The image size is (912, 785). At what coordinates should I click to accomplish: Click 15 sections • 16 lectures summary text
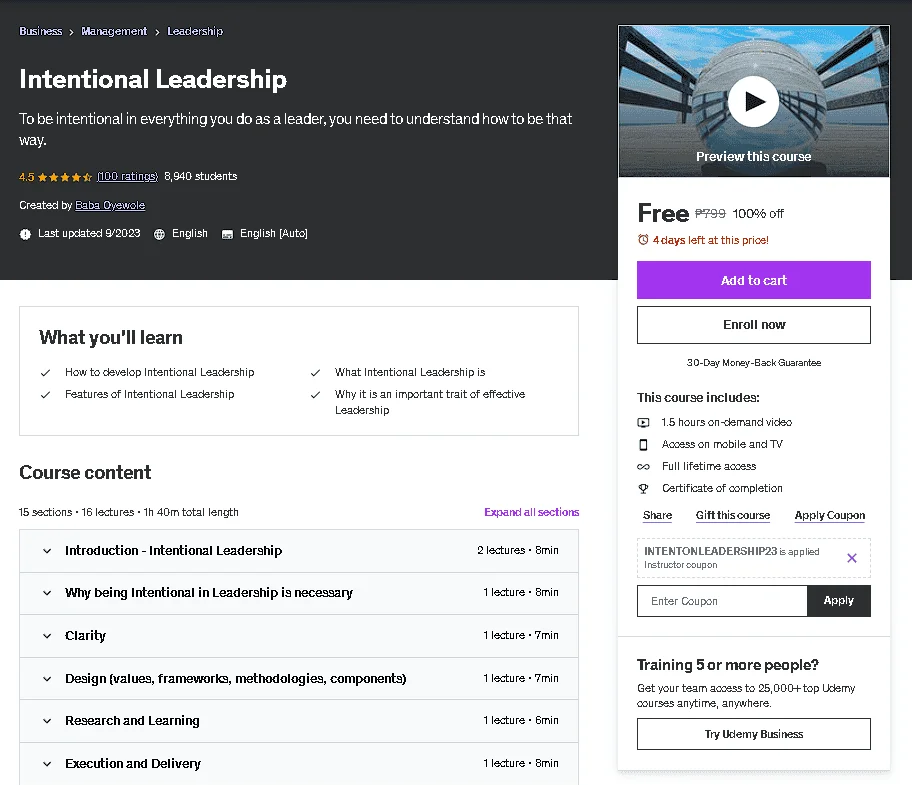[x=129, y=512]
